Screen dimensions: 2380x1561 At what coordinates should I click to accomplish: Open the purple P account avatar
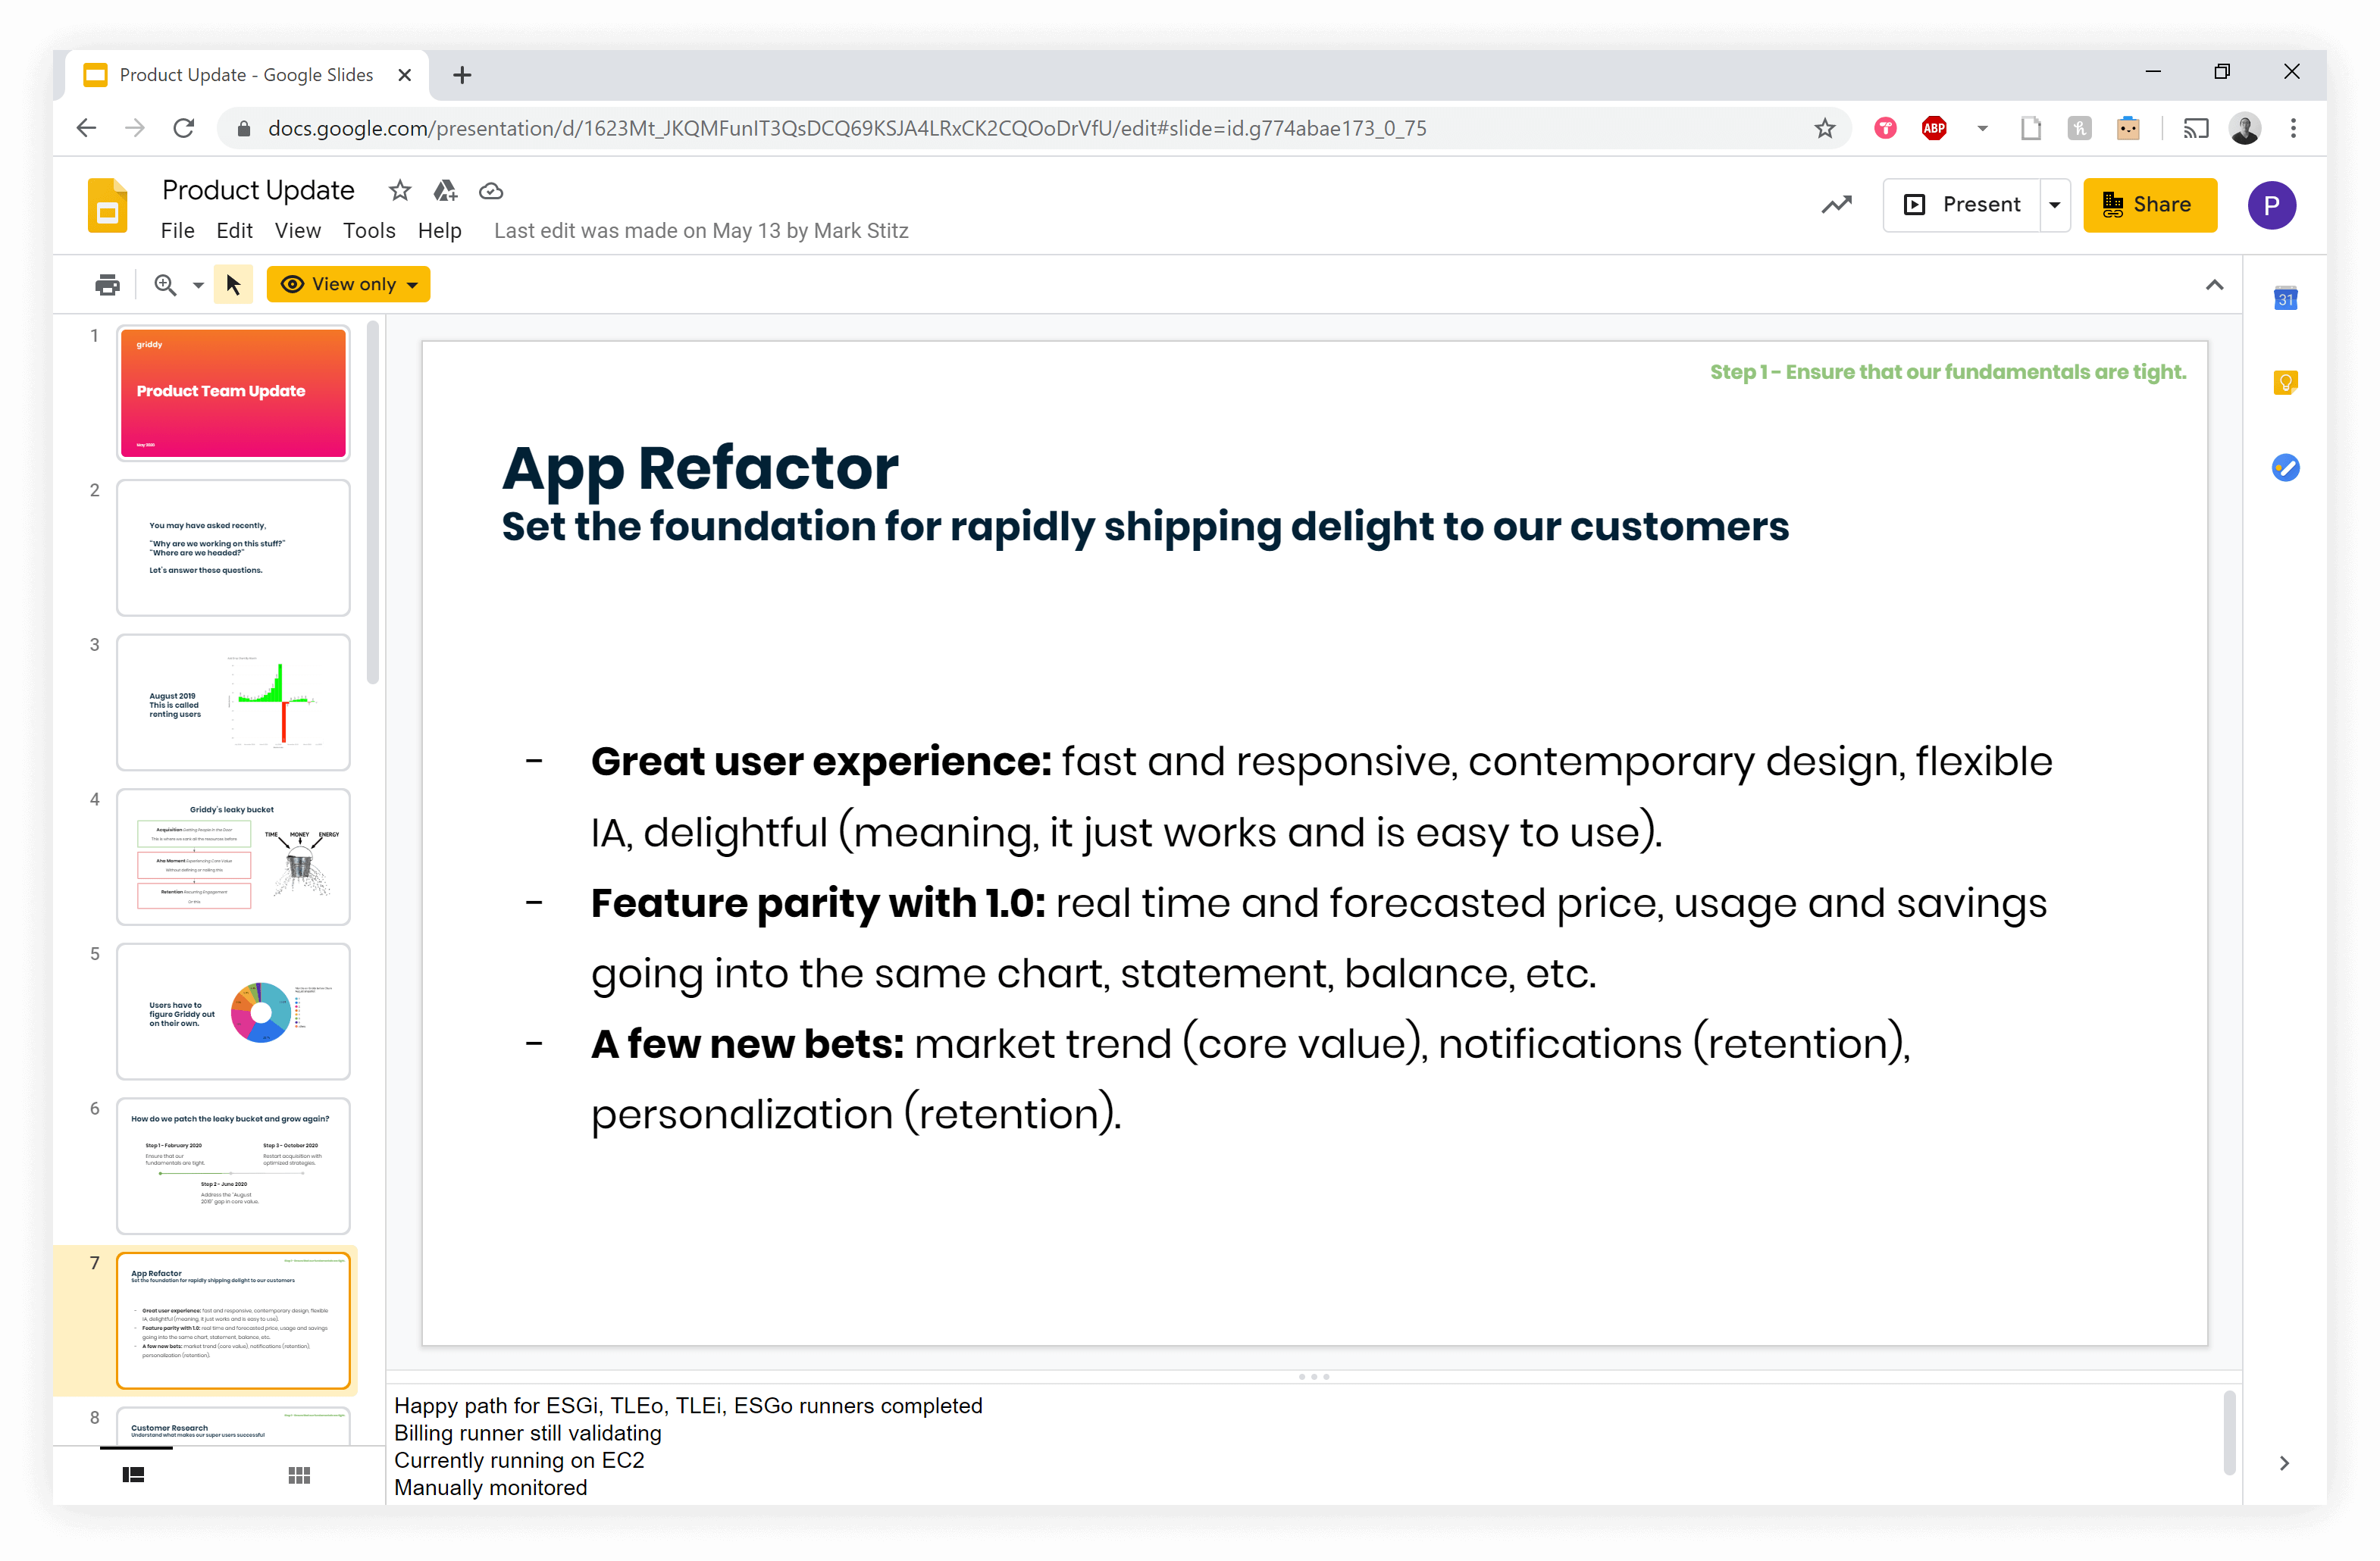(x=2271, y=205)
